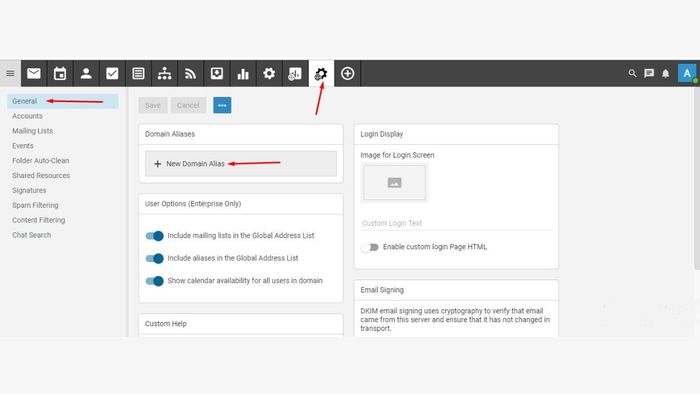Open the Reports bar chart icon

tap(243, 74)
